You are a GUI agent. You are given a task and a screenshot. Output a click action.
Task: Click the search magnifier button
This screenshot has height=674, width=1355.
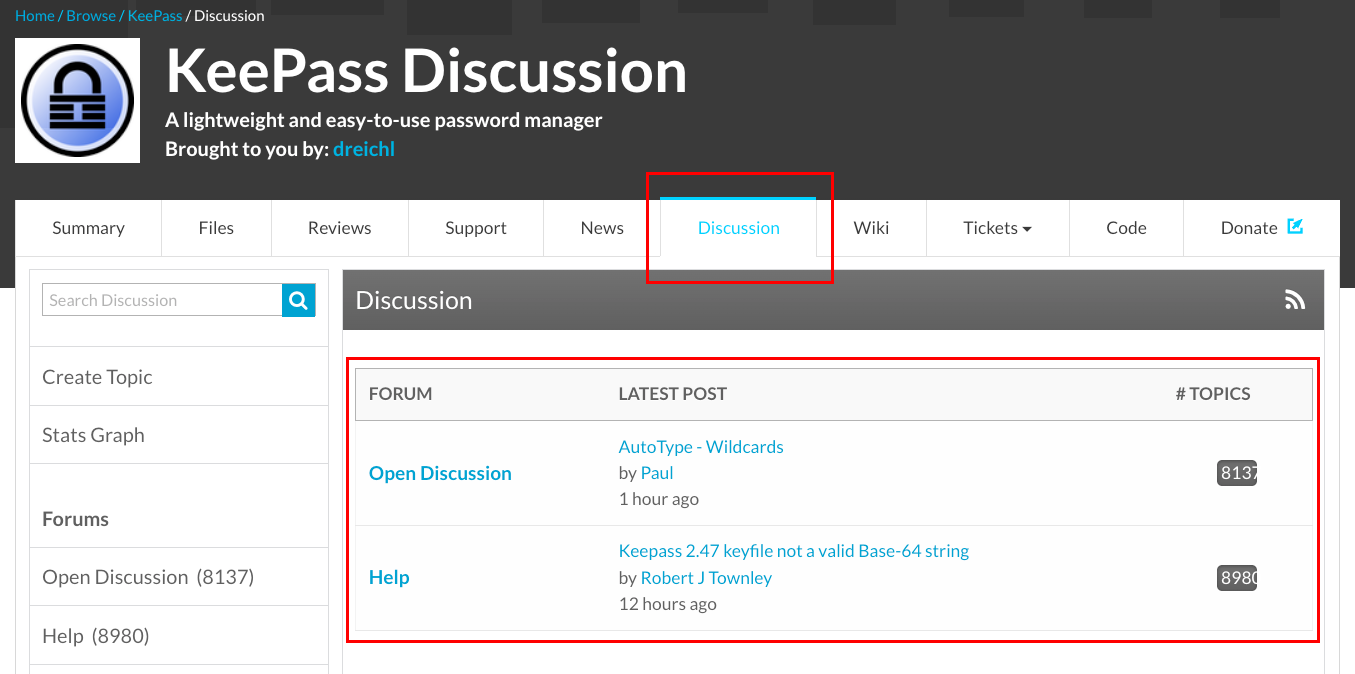[298, 300]
